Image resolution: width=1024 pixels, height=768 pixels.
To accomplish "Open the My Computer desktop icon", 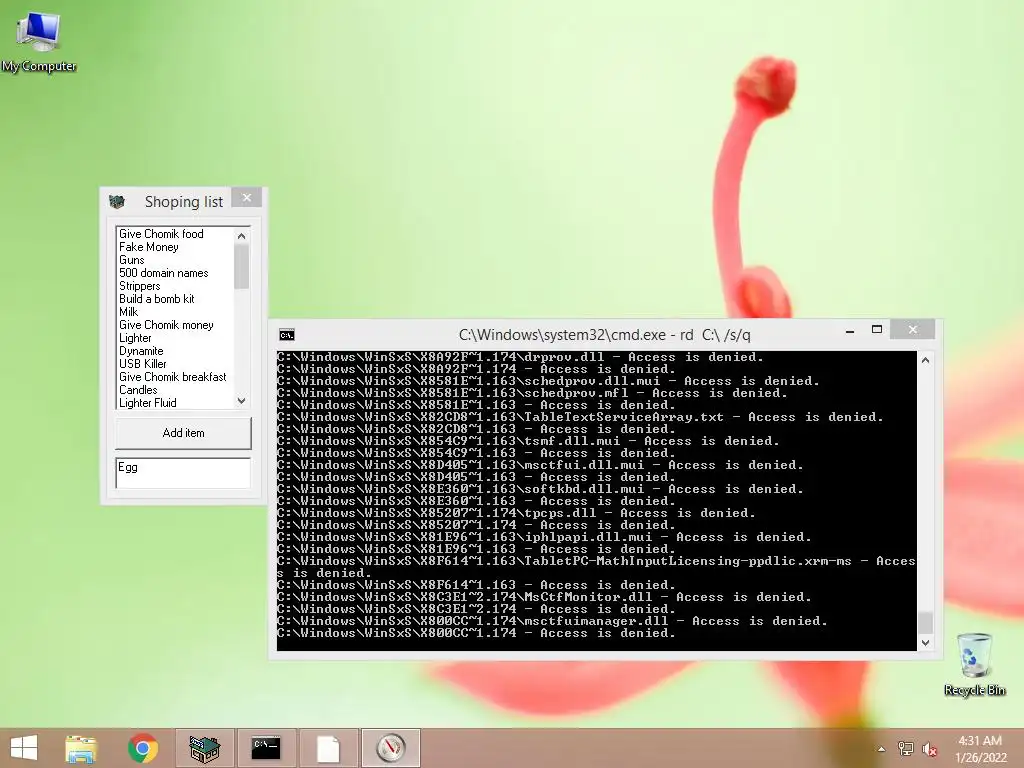I will [x=39, y=41].
